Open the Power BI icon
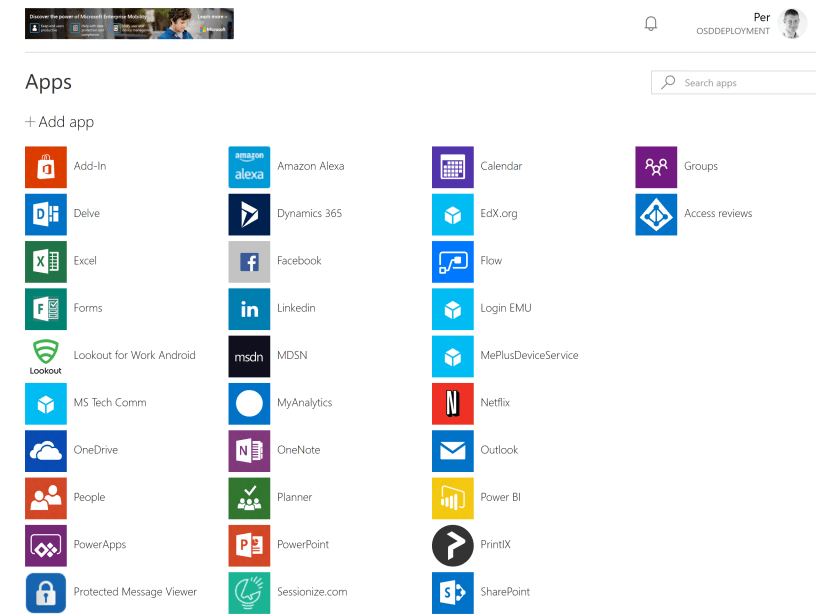The height and width of the screenshot is (616, 816). click(452, 498)
